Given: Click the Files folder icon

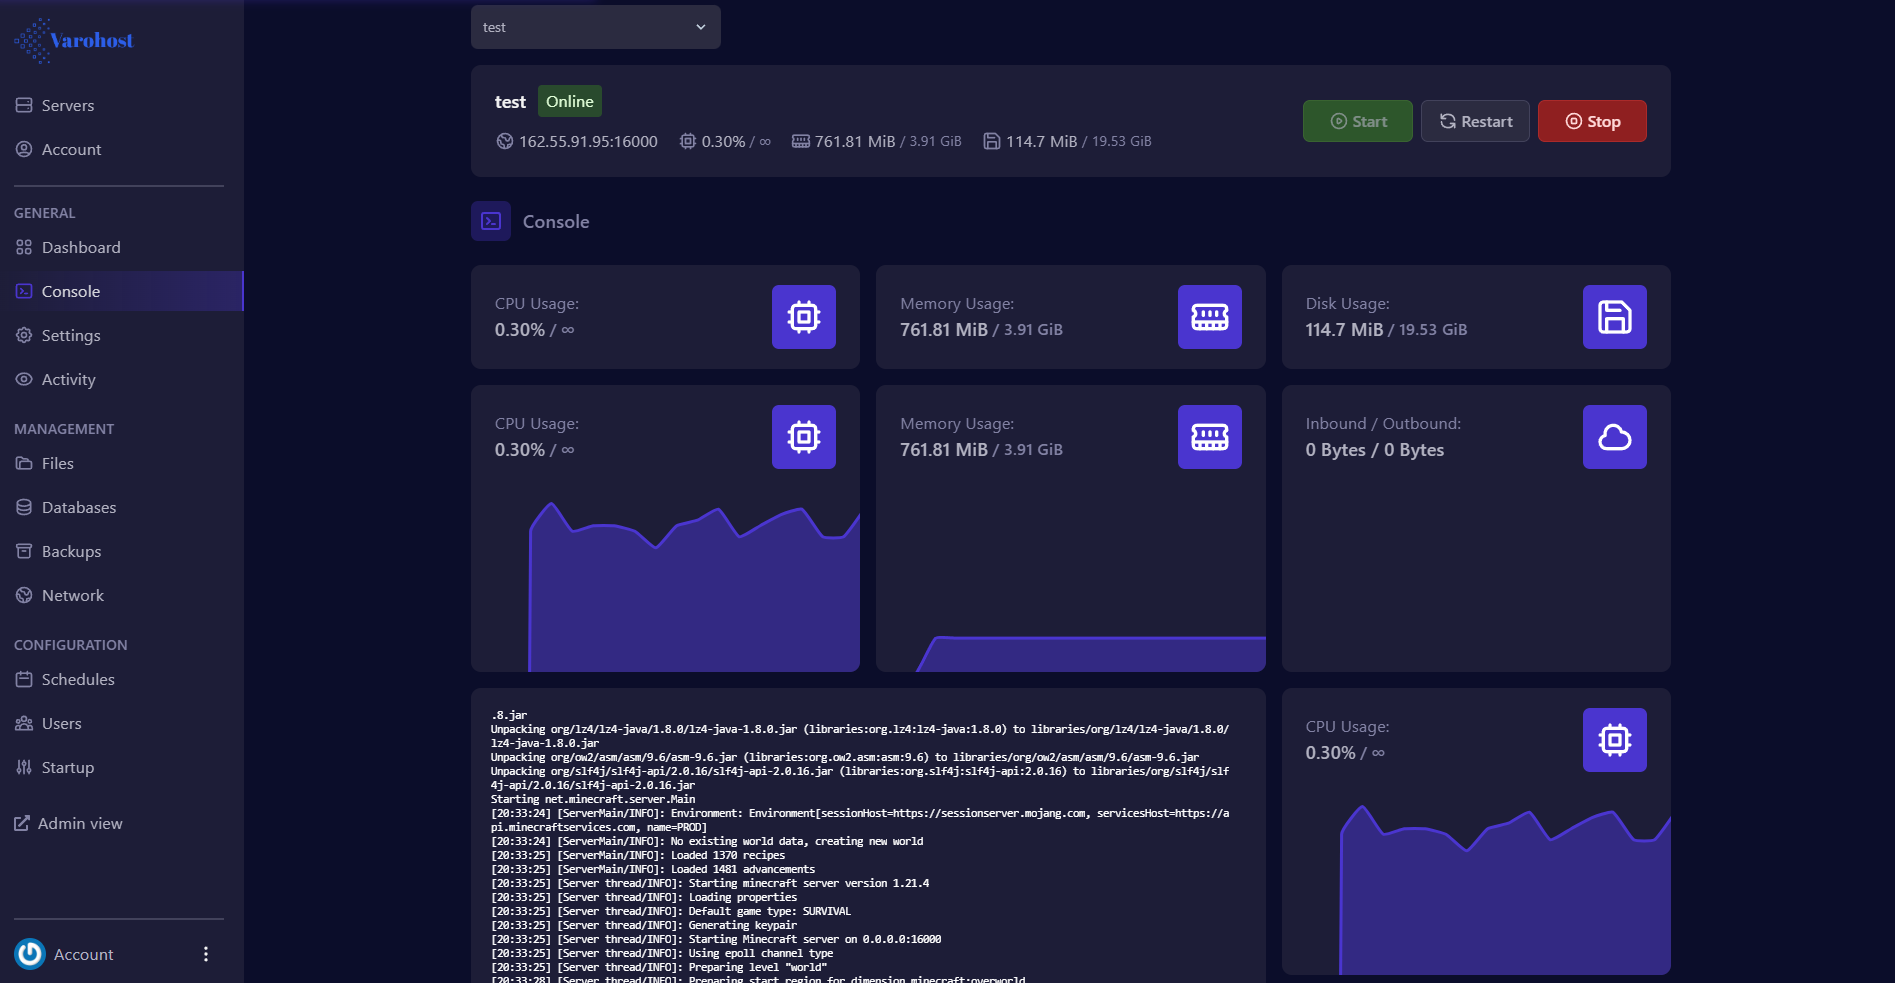Looking at the screenshot, I should point(24,463).
